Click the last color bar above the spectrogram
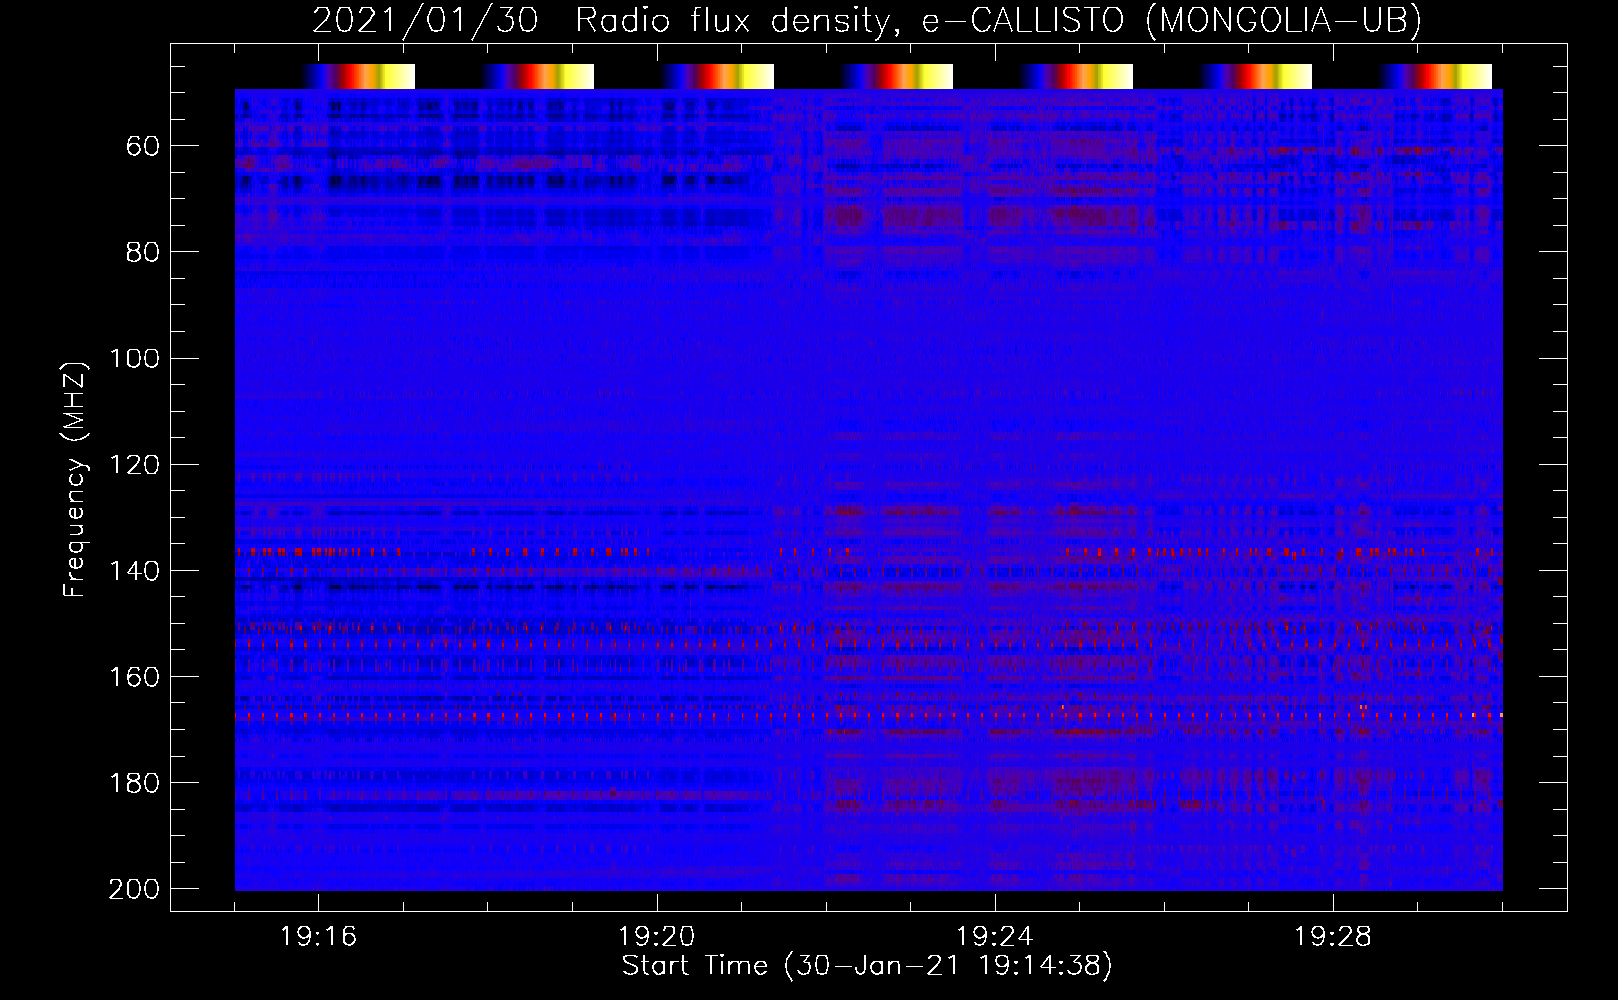1618x1000 pixels. click(x=1435, y=76)
